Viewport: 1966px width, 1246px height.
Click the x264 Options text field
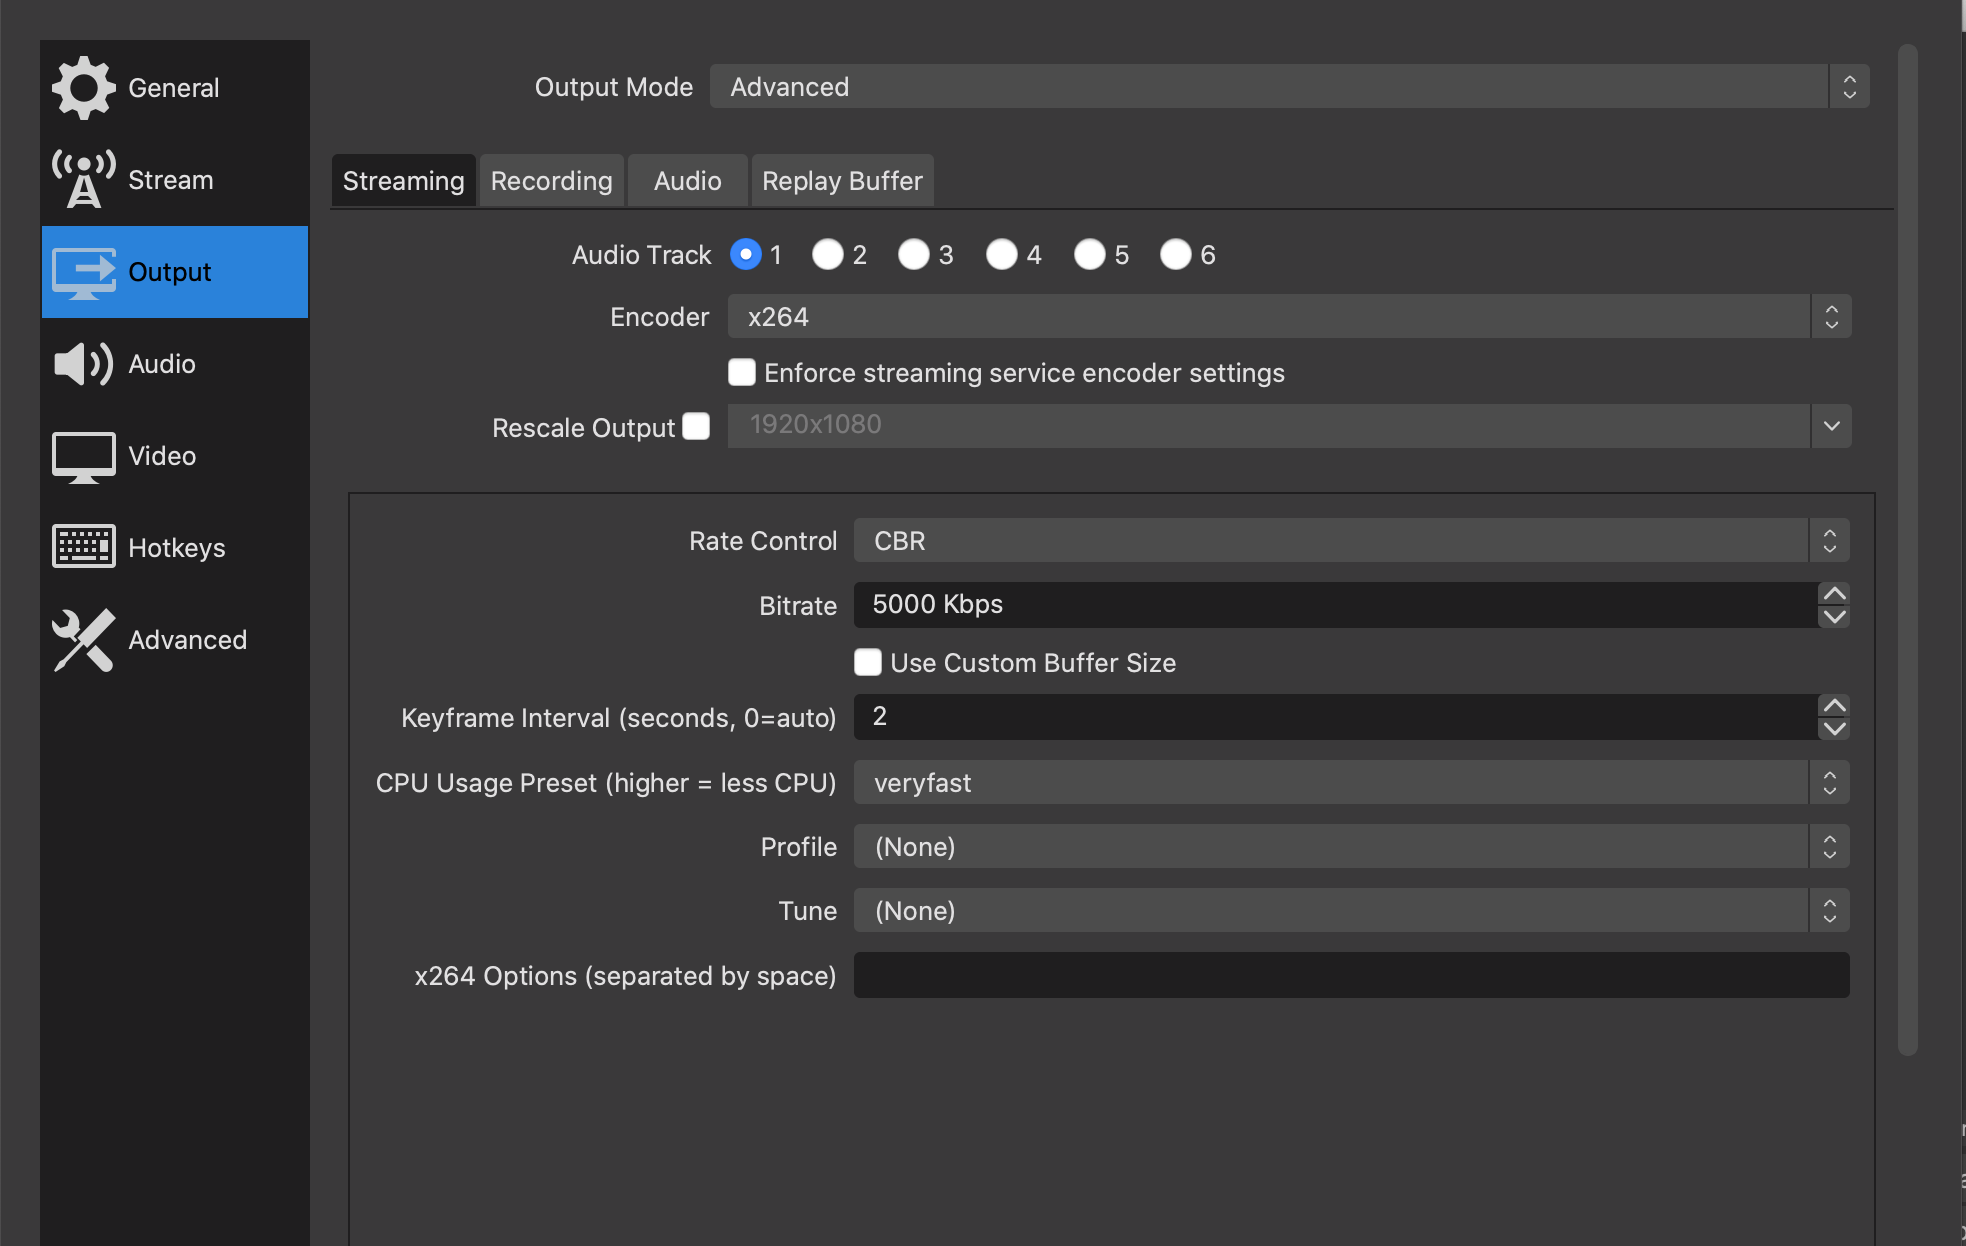(x=1350, y=975)
